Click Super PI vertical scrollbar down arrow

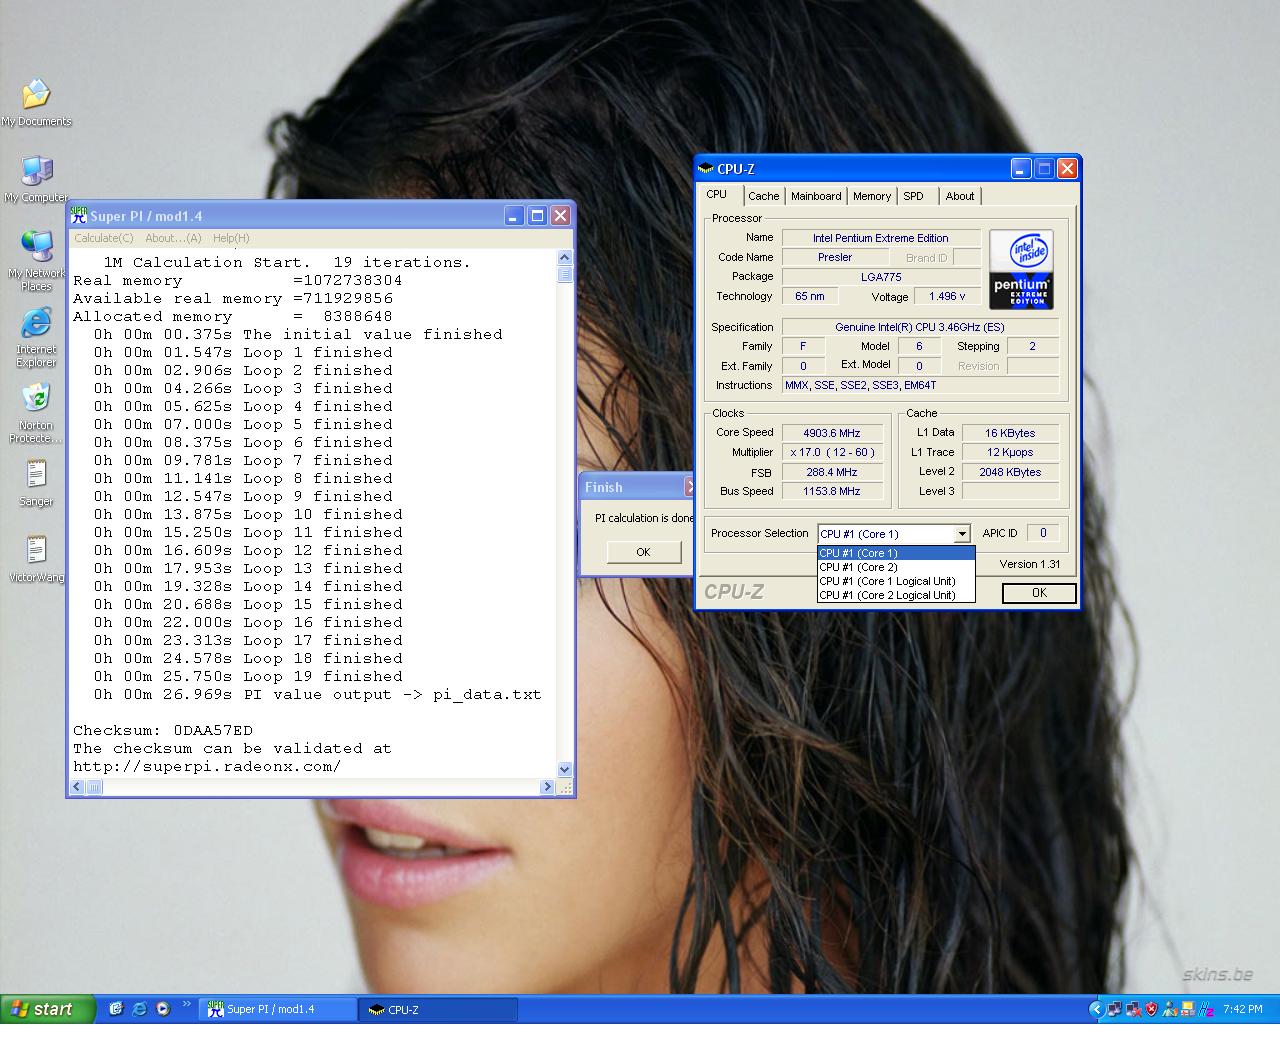[x=565, y=769]
